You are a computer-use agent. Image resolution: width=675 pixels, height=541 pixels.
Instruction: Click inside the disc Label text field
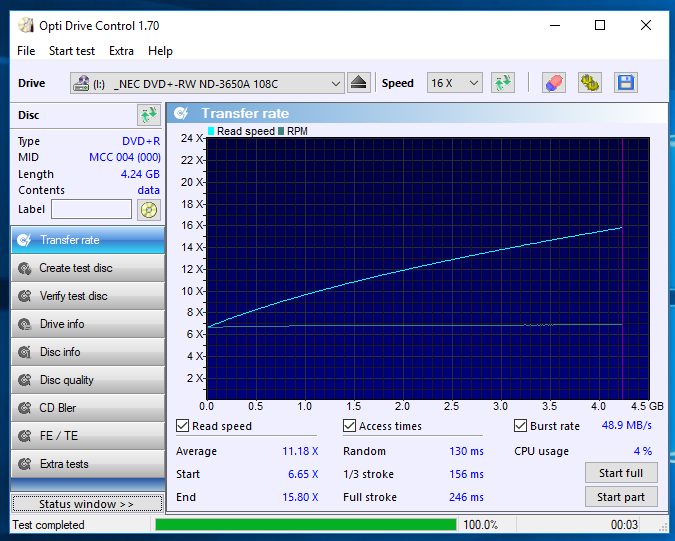pyautogui.click(x=91, y=209)
